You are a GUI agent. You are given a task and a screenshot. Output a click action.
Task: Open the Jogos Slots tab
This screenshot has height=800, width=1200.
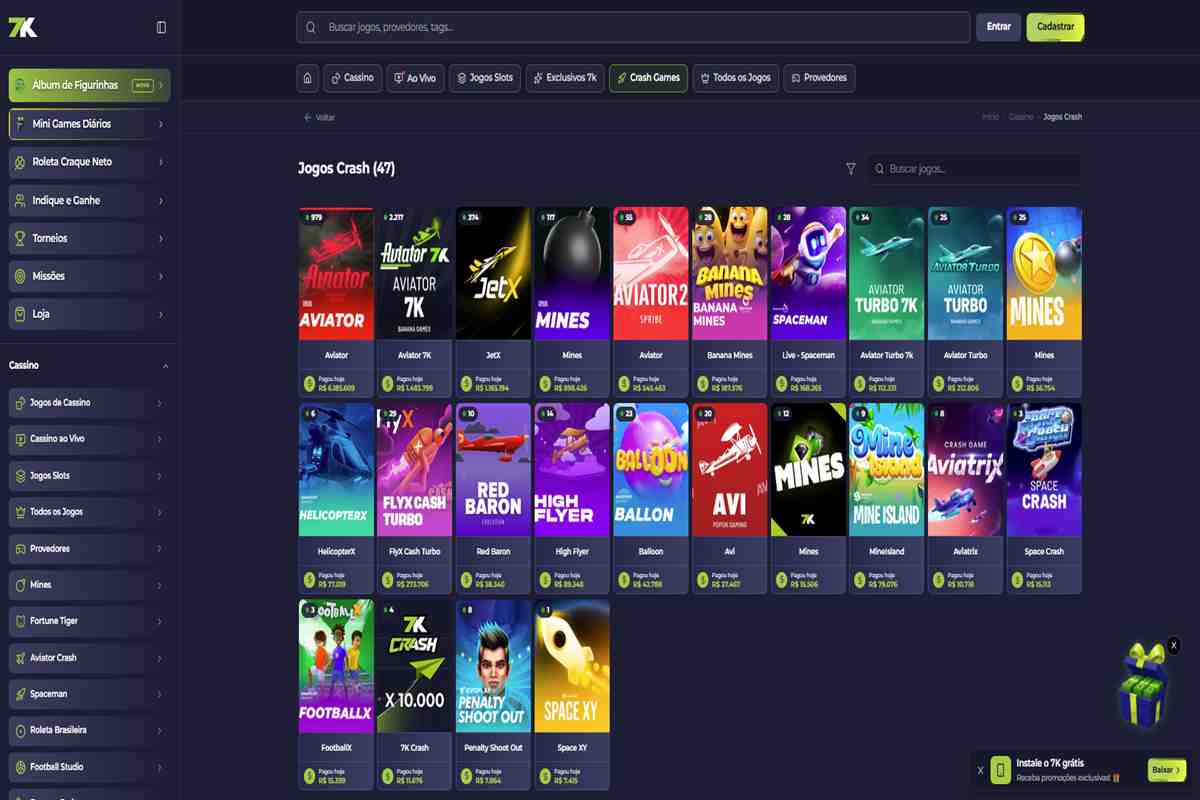[x=485, y=78]
